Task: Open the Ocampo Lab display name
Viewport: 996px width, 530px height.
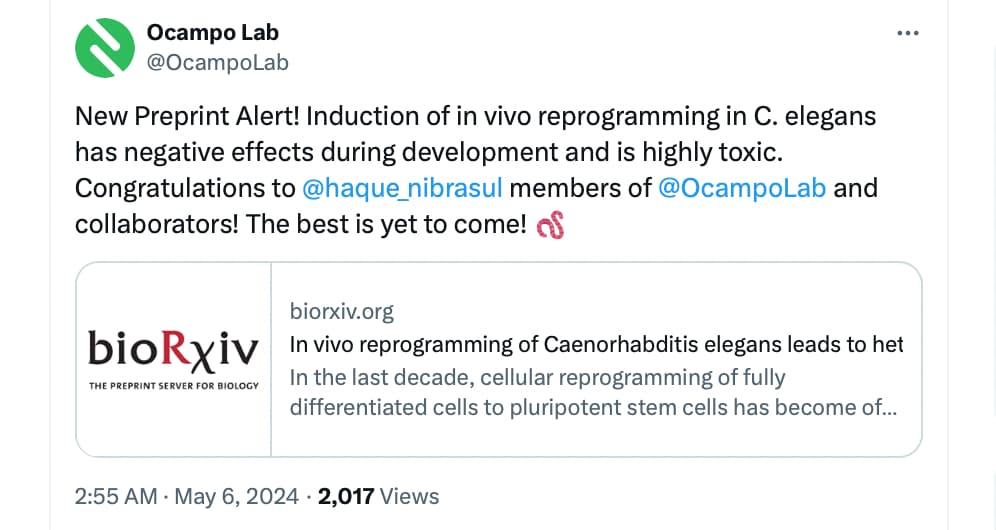Action: pyautogui.click(x=213, y=32)
